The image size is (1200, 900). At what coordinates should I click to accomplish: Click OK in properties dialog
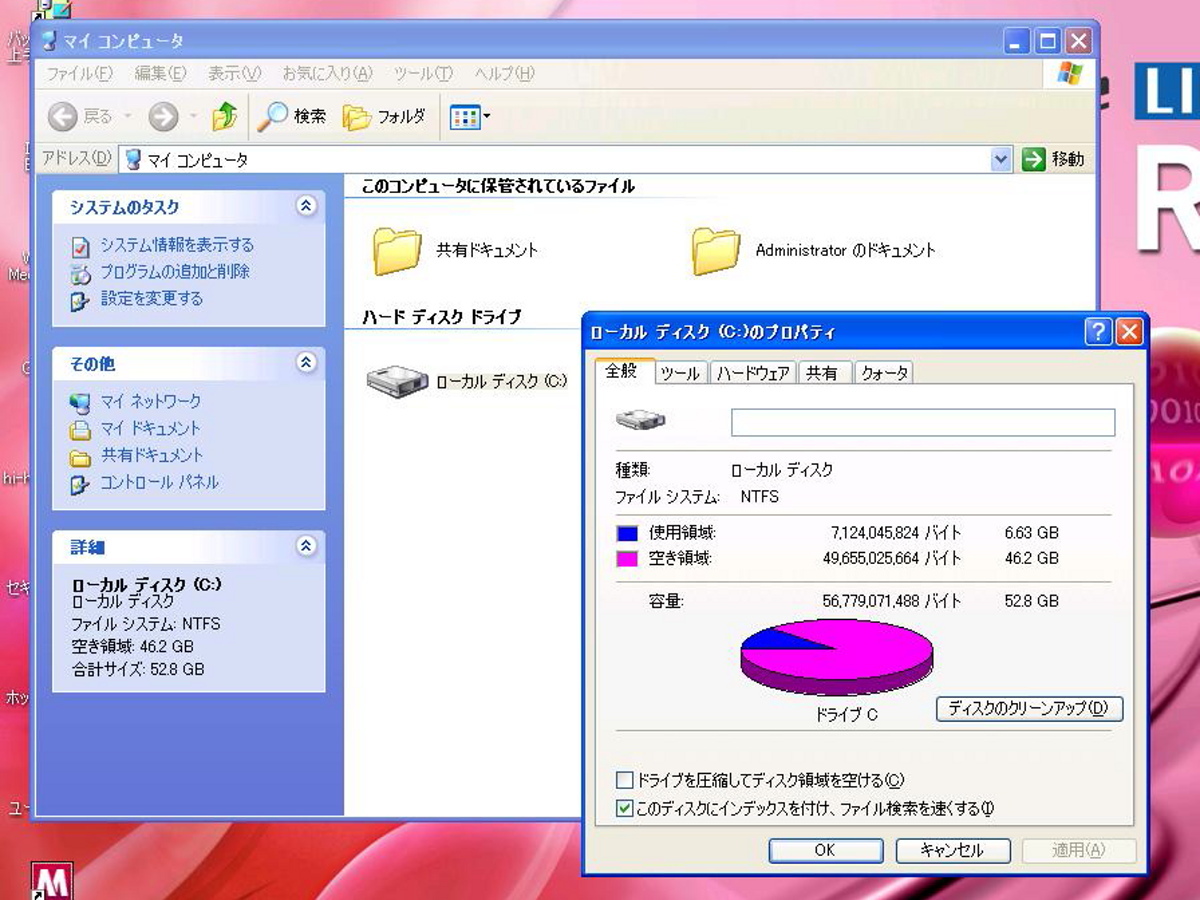[x=825, y=850]
